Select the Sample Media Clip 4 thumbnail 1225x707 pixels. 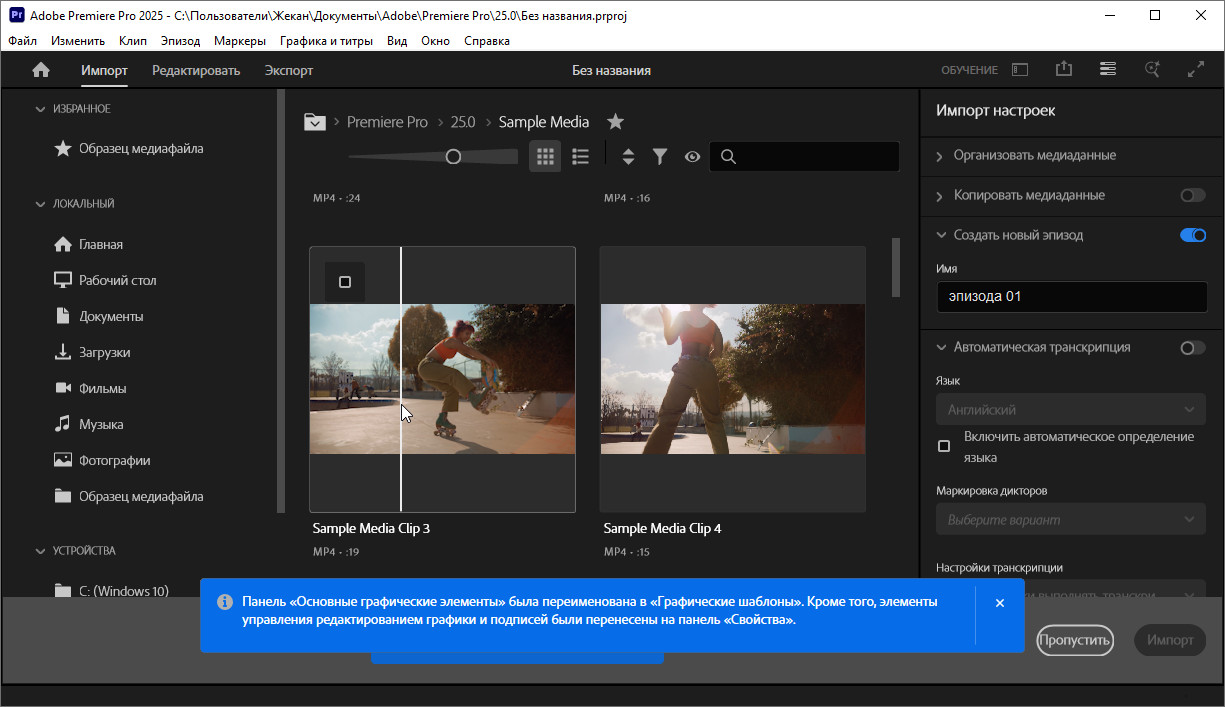(732, 379)
